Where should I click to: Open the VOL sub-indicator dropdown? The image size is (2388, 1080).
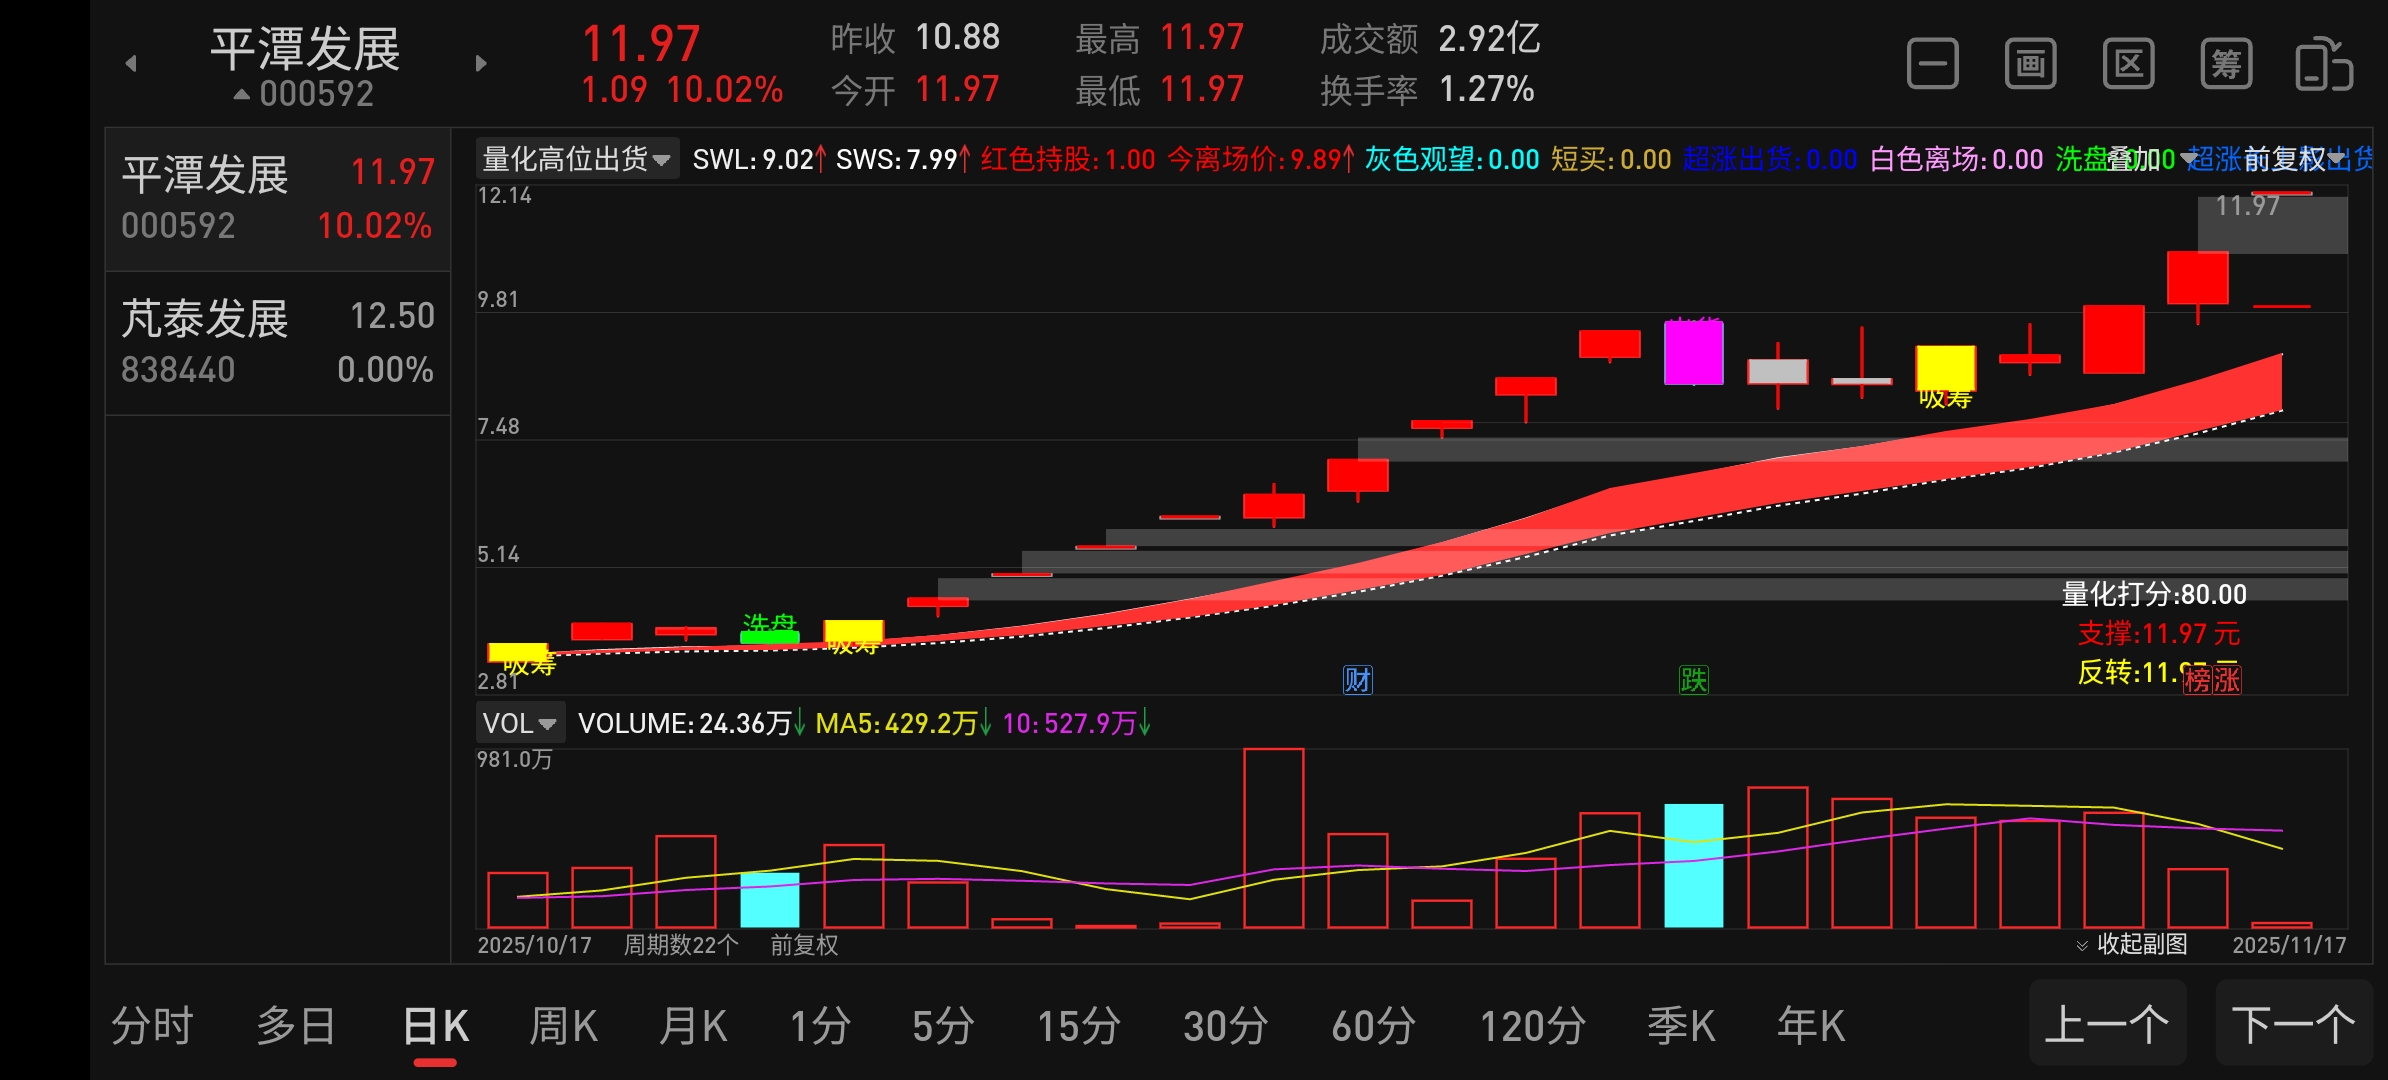[520, 723]
